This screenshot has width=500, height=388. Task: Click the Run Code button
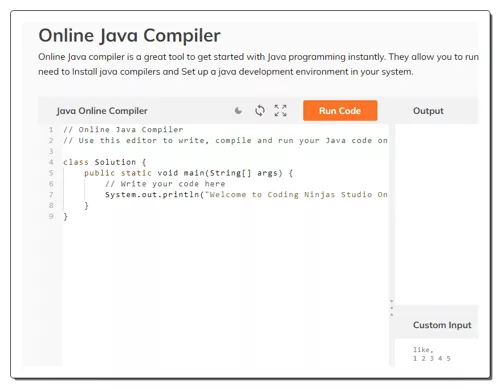pyautogui.click(x=340, y=110)
